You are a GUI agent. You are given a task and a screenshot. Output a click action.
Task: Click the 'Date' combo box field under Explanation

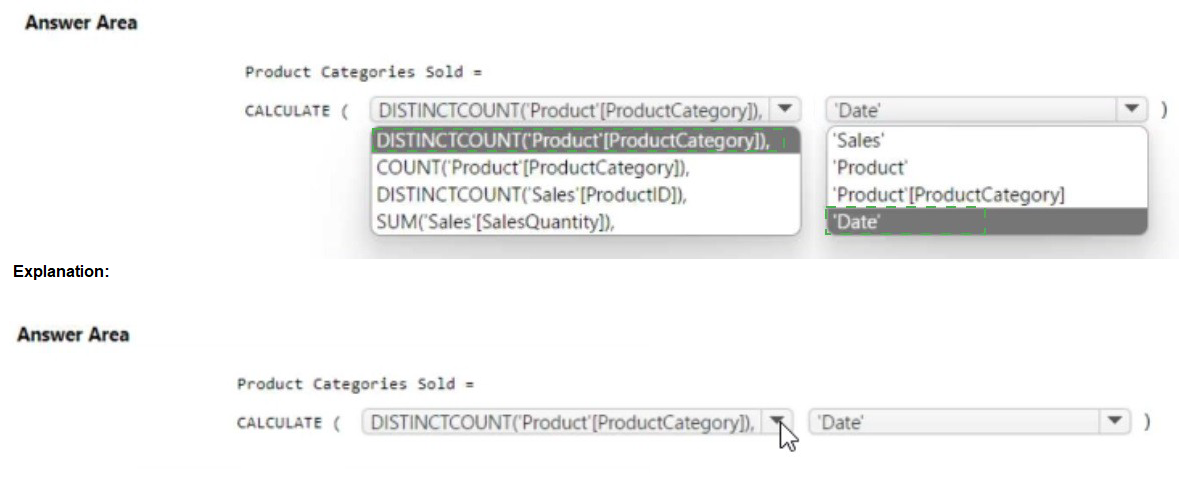pyautogui.click(x=955, y=422)
